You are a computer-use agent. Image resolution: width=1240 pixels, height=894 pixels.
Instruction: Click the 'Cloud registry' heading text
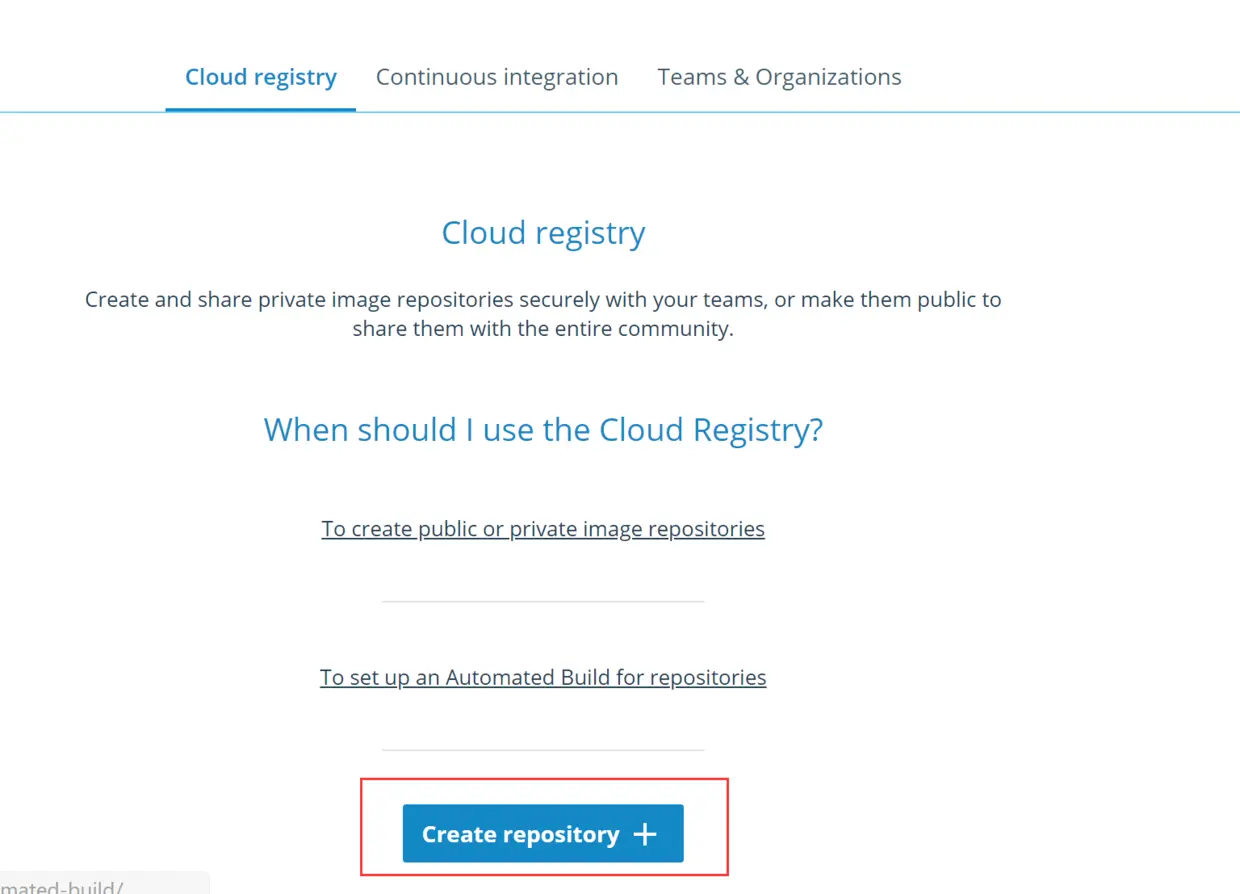[x=543, y=232]
